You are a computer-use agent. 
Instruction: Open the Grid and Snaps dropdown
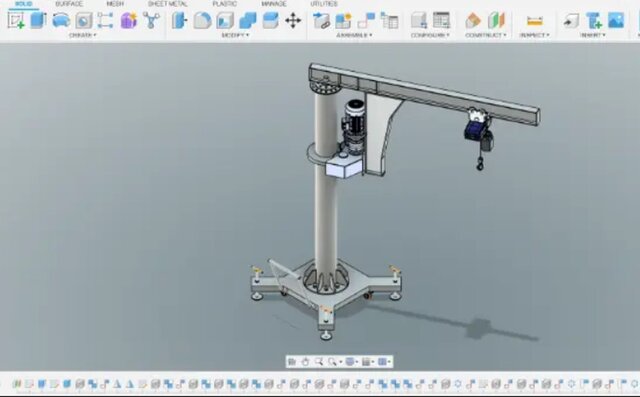367,362
